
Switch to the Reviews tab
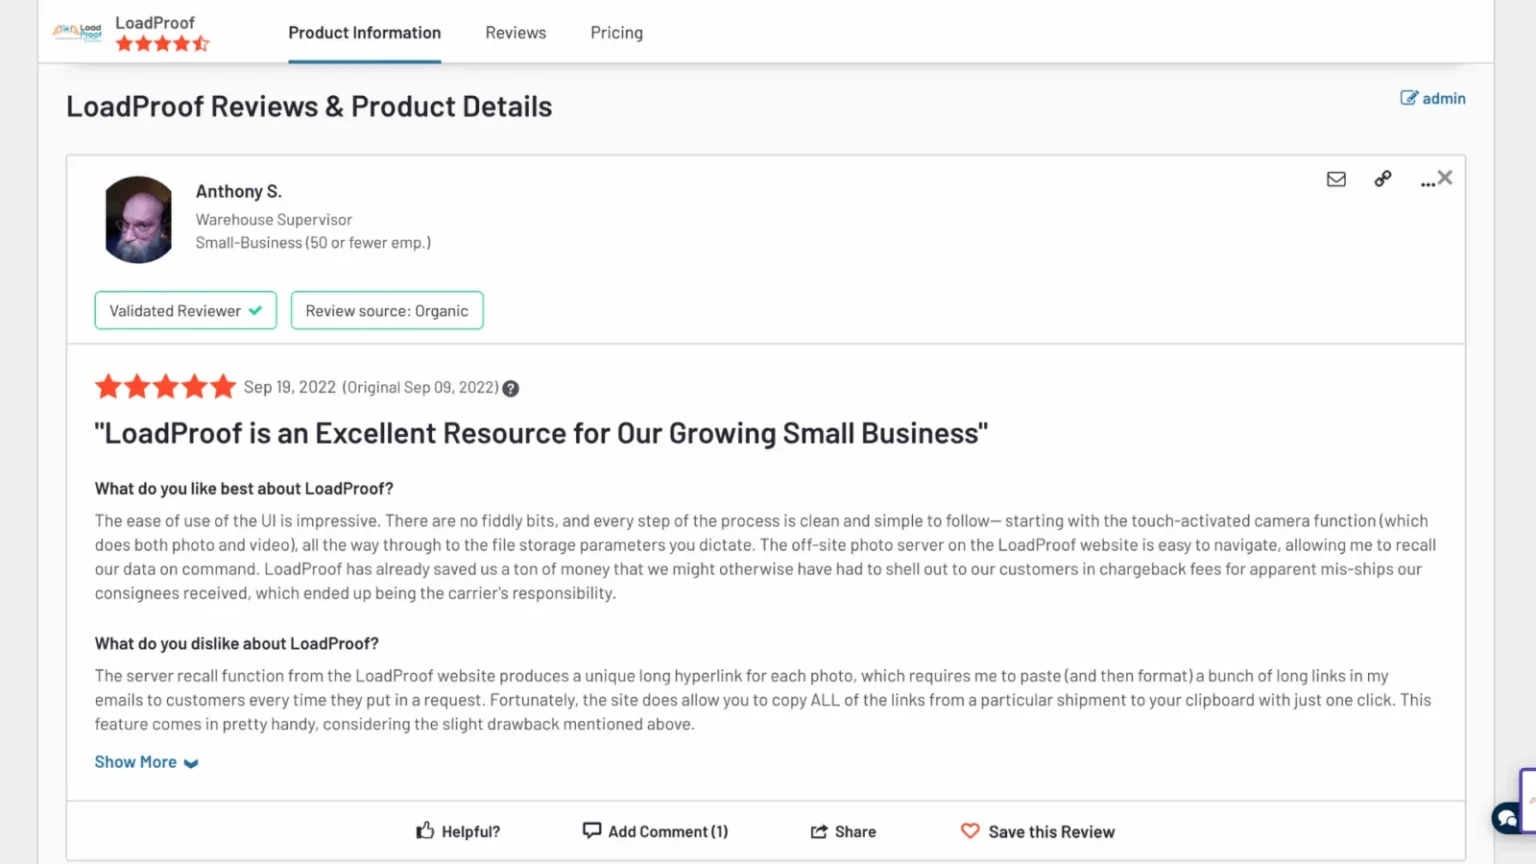516,32
